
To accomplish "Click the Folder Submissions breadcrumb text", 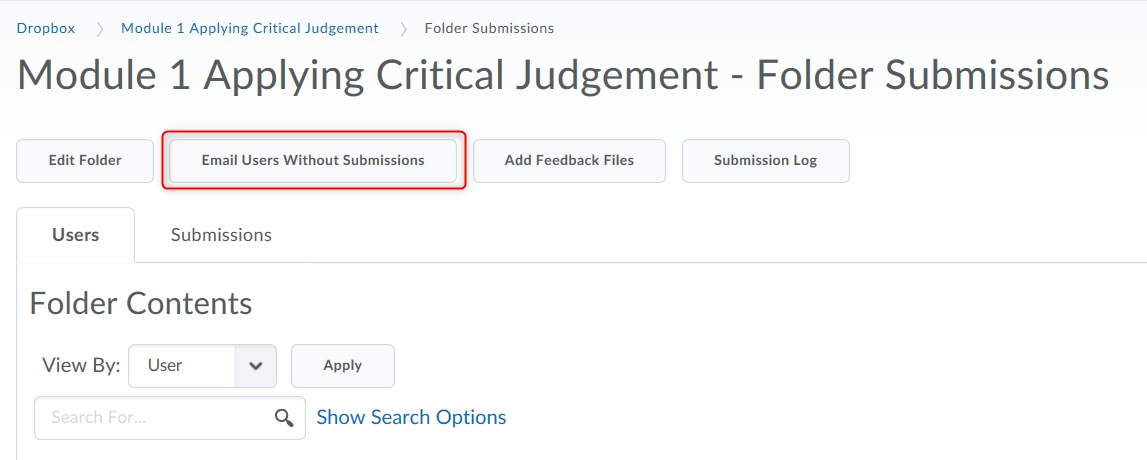I will point(489,28).
